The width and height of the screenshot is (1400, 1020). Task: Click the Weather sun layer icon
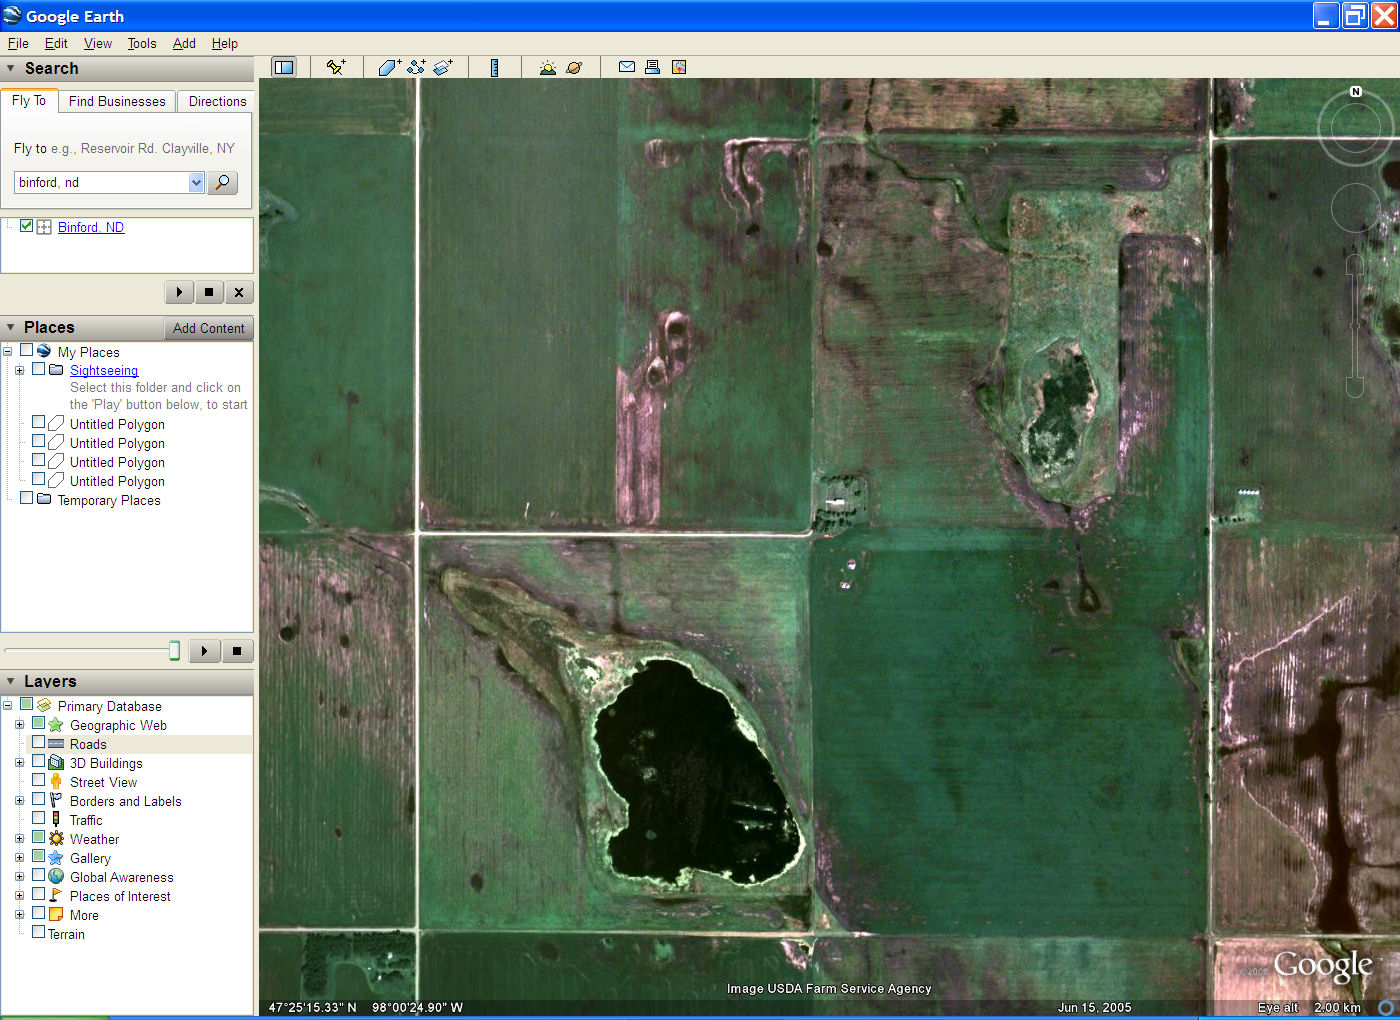(56, 838)
